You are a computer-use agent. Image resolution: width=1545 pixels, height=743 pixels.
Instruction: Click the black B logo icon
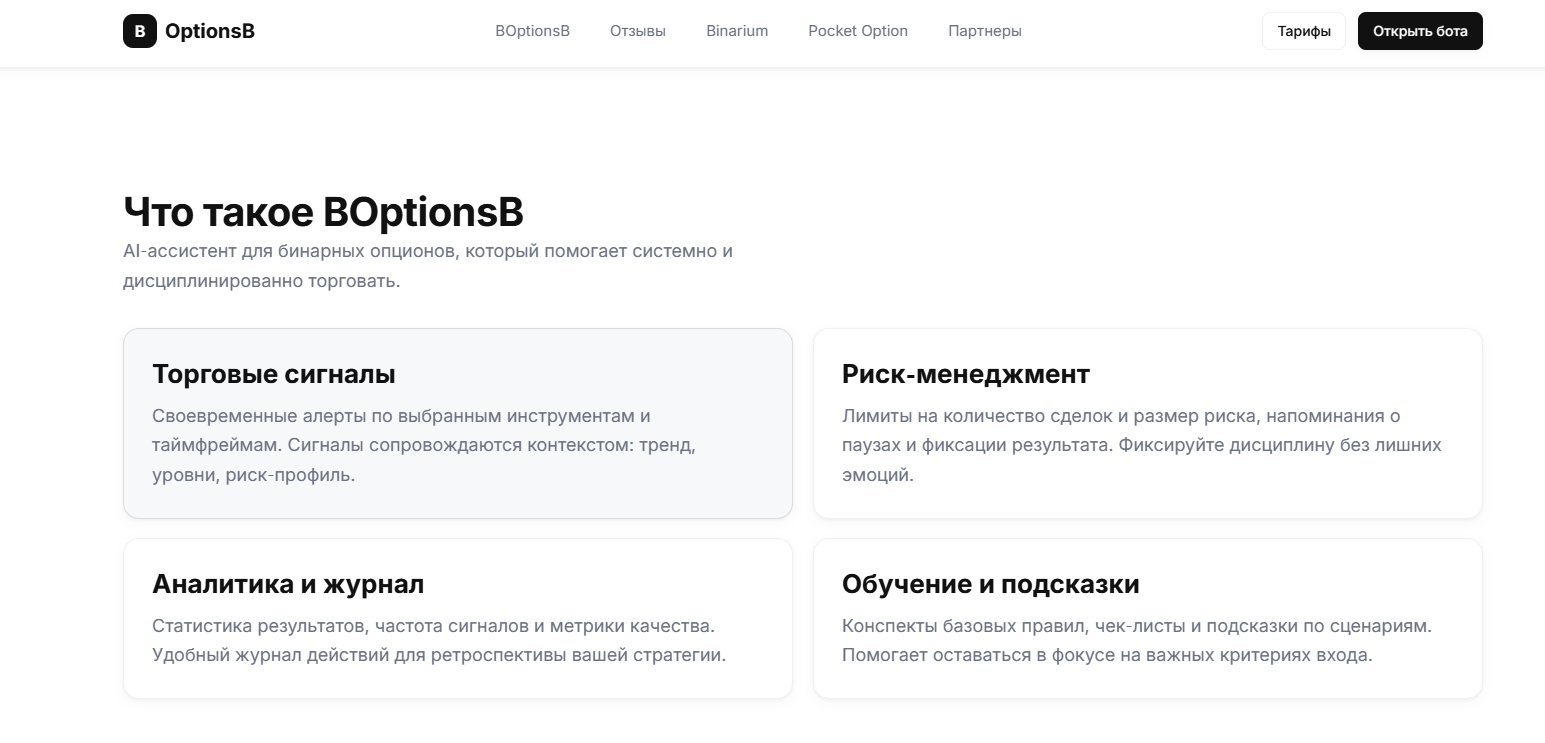tap(139, 31)
